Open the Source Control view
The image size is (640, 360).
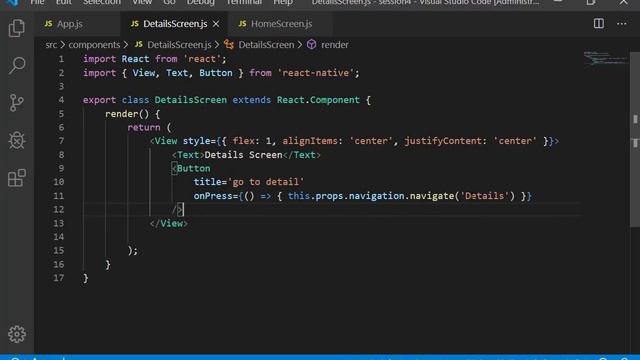(17, 102)
